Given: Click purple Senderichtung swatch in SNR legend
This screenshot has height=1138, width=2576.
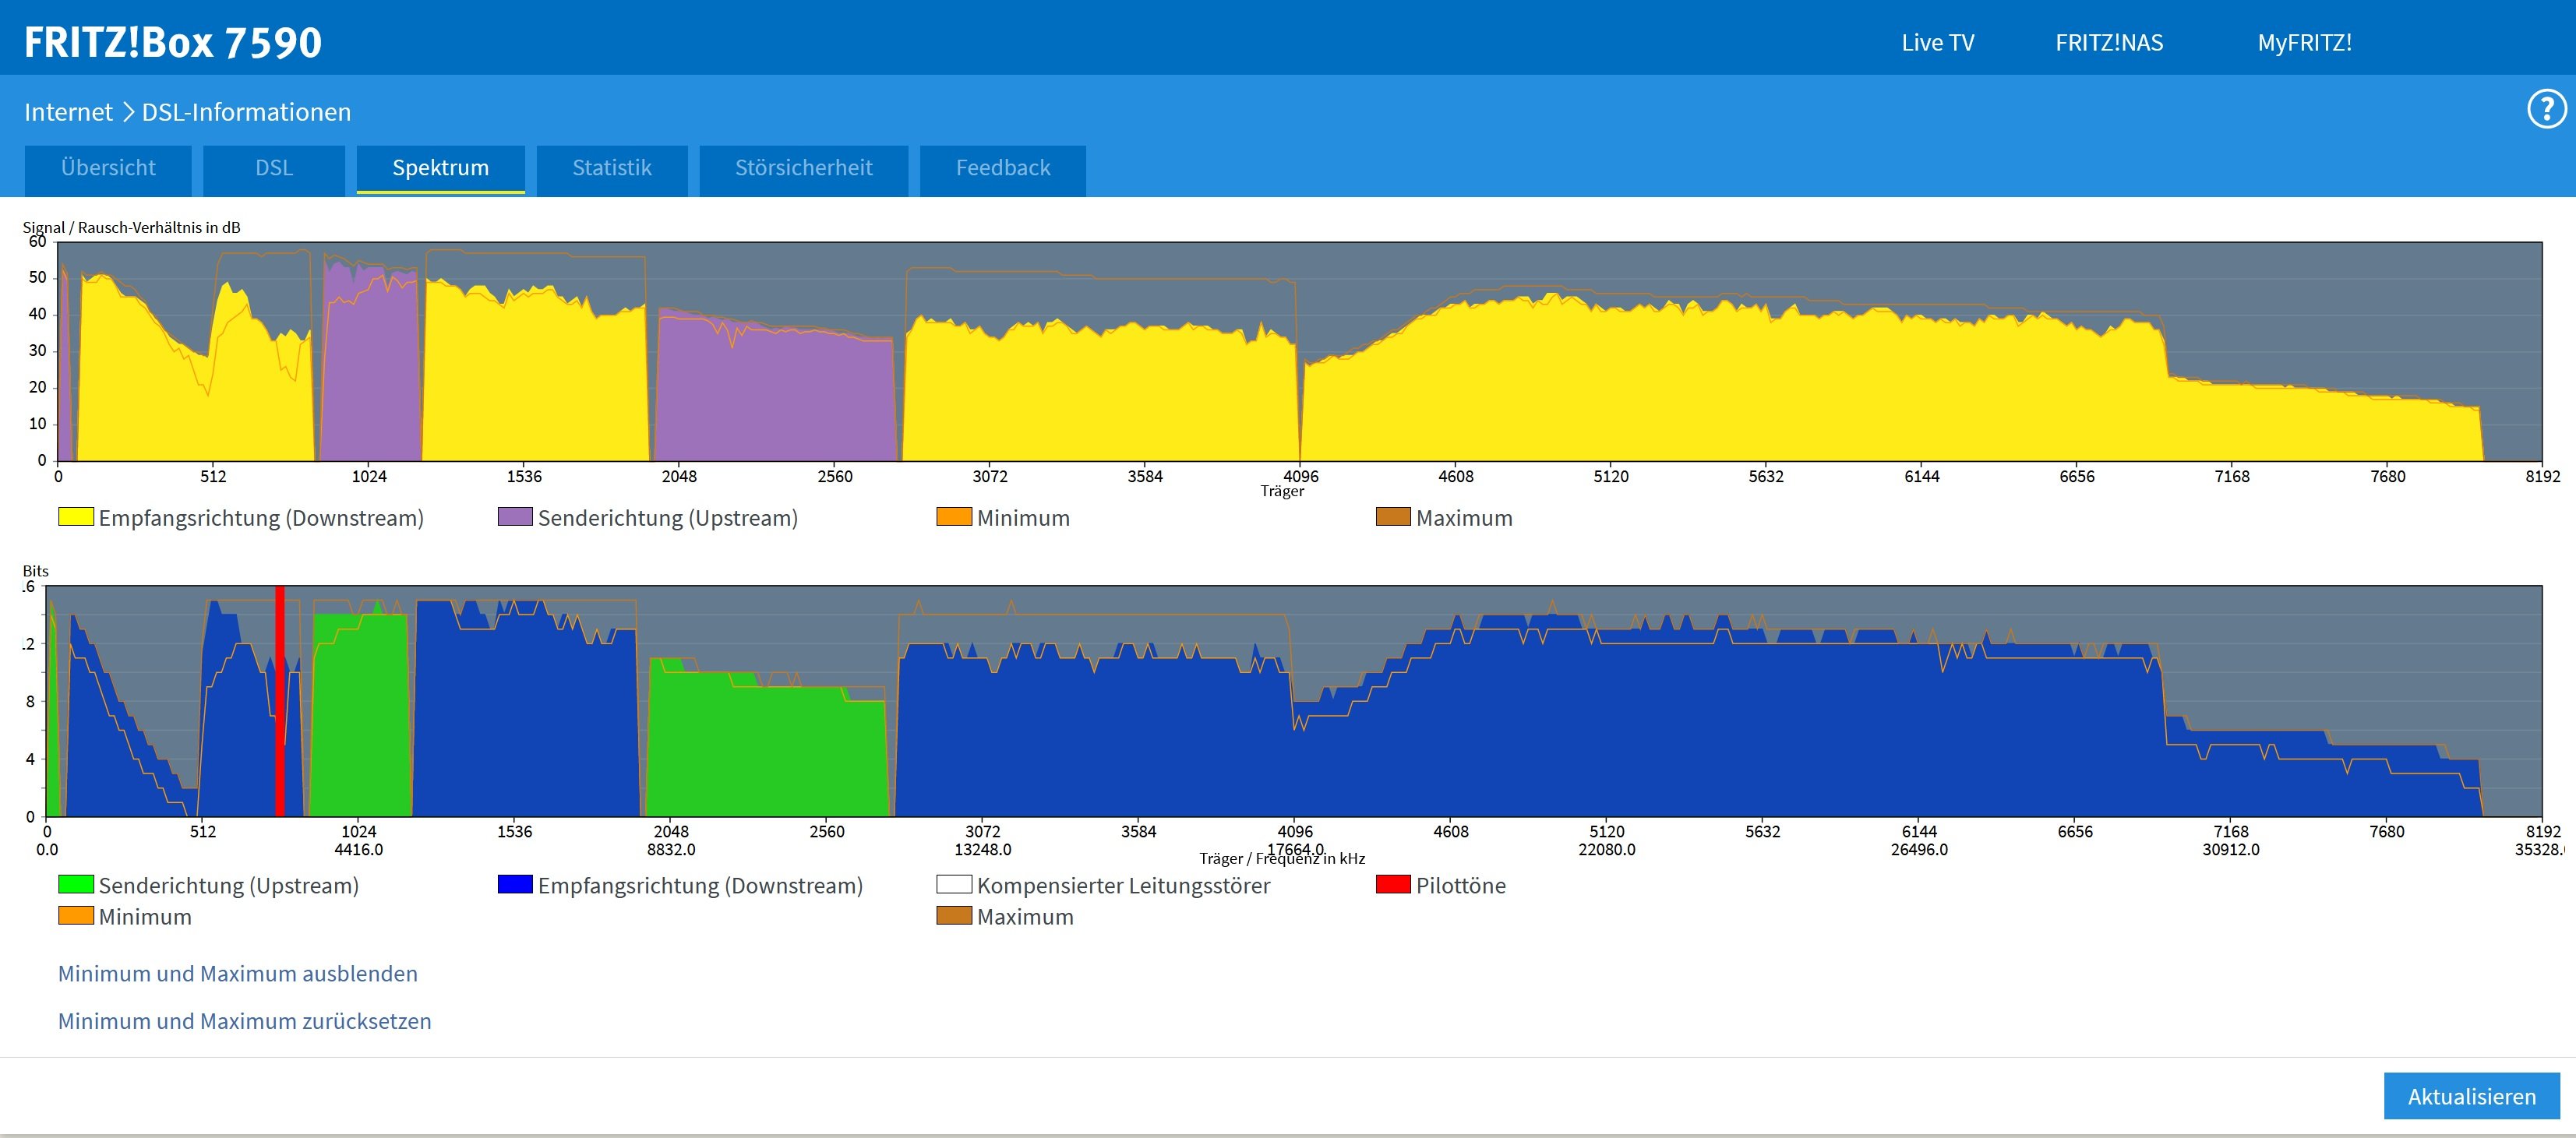Looking at the screenshot, I should [x=515, y=517].
